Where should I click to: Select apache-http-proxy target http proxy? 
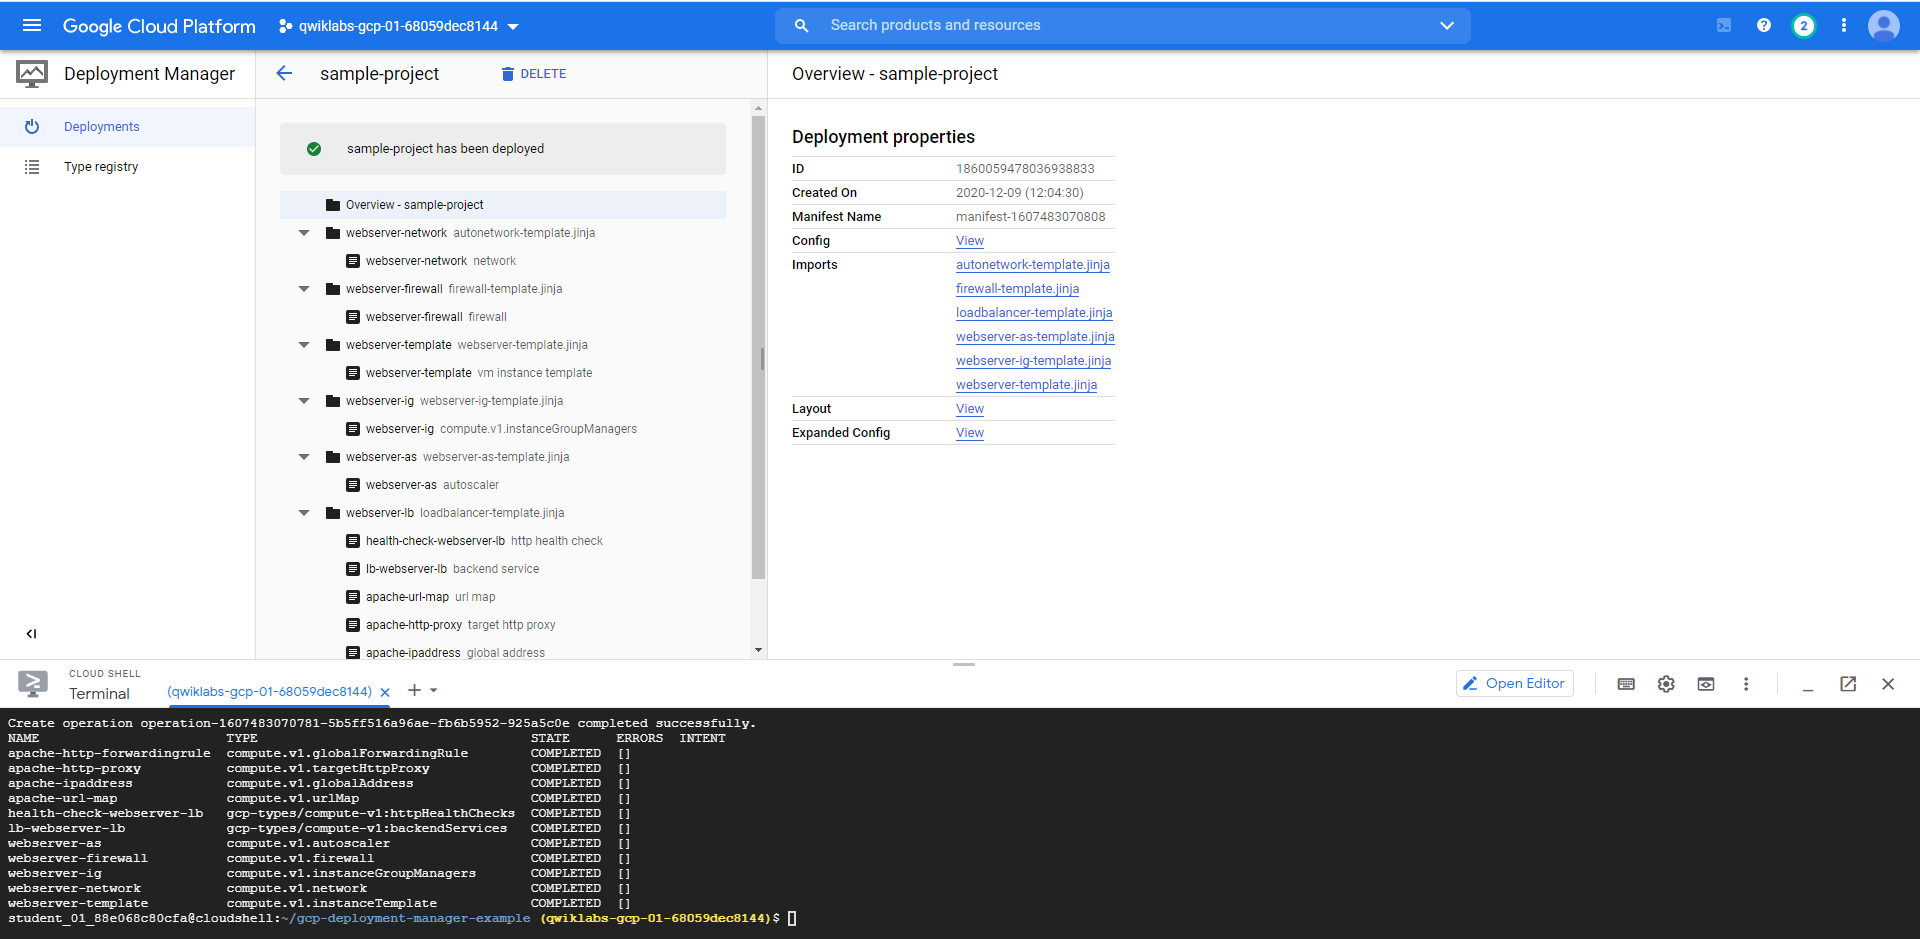coord(450,625)
